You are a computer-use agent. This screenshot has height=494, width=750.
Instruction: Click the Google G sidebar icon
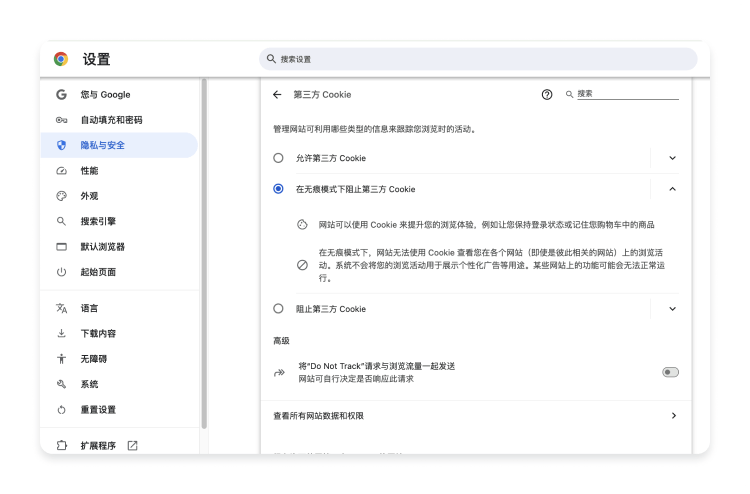[61, 95]
